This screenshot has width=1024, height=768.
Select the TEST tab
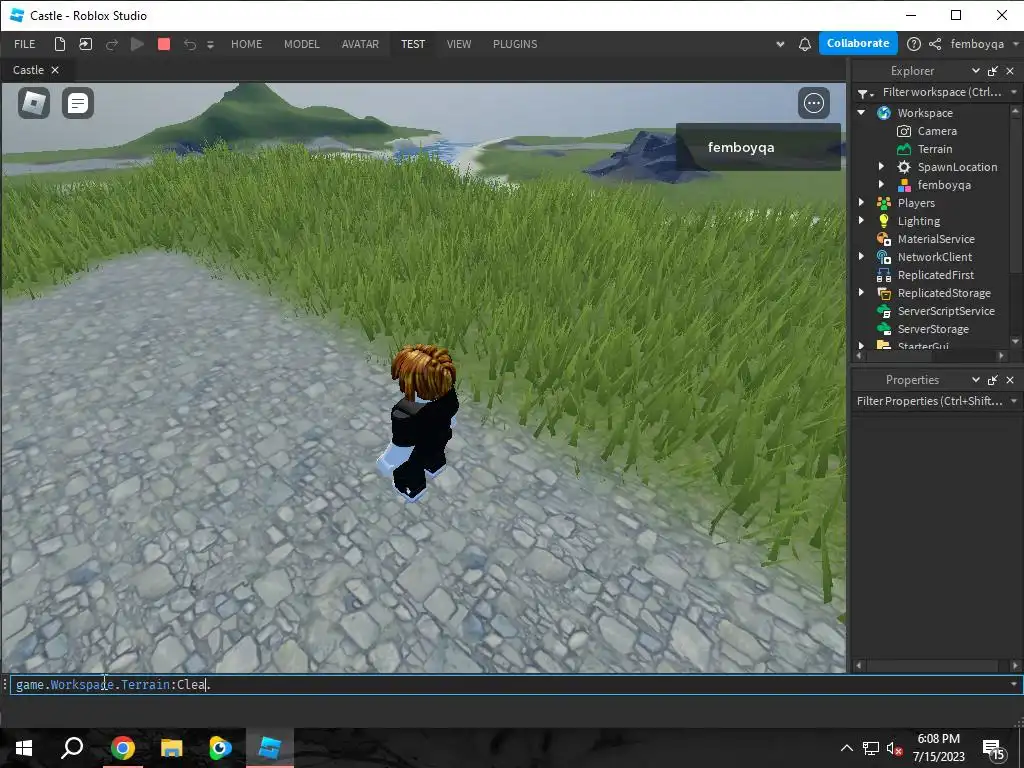pos(413,44)
